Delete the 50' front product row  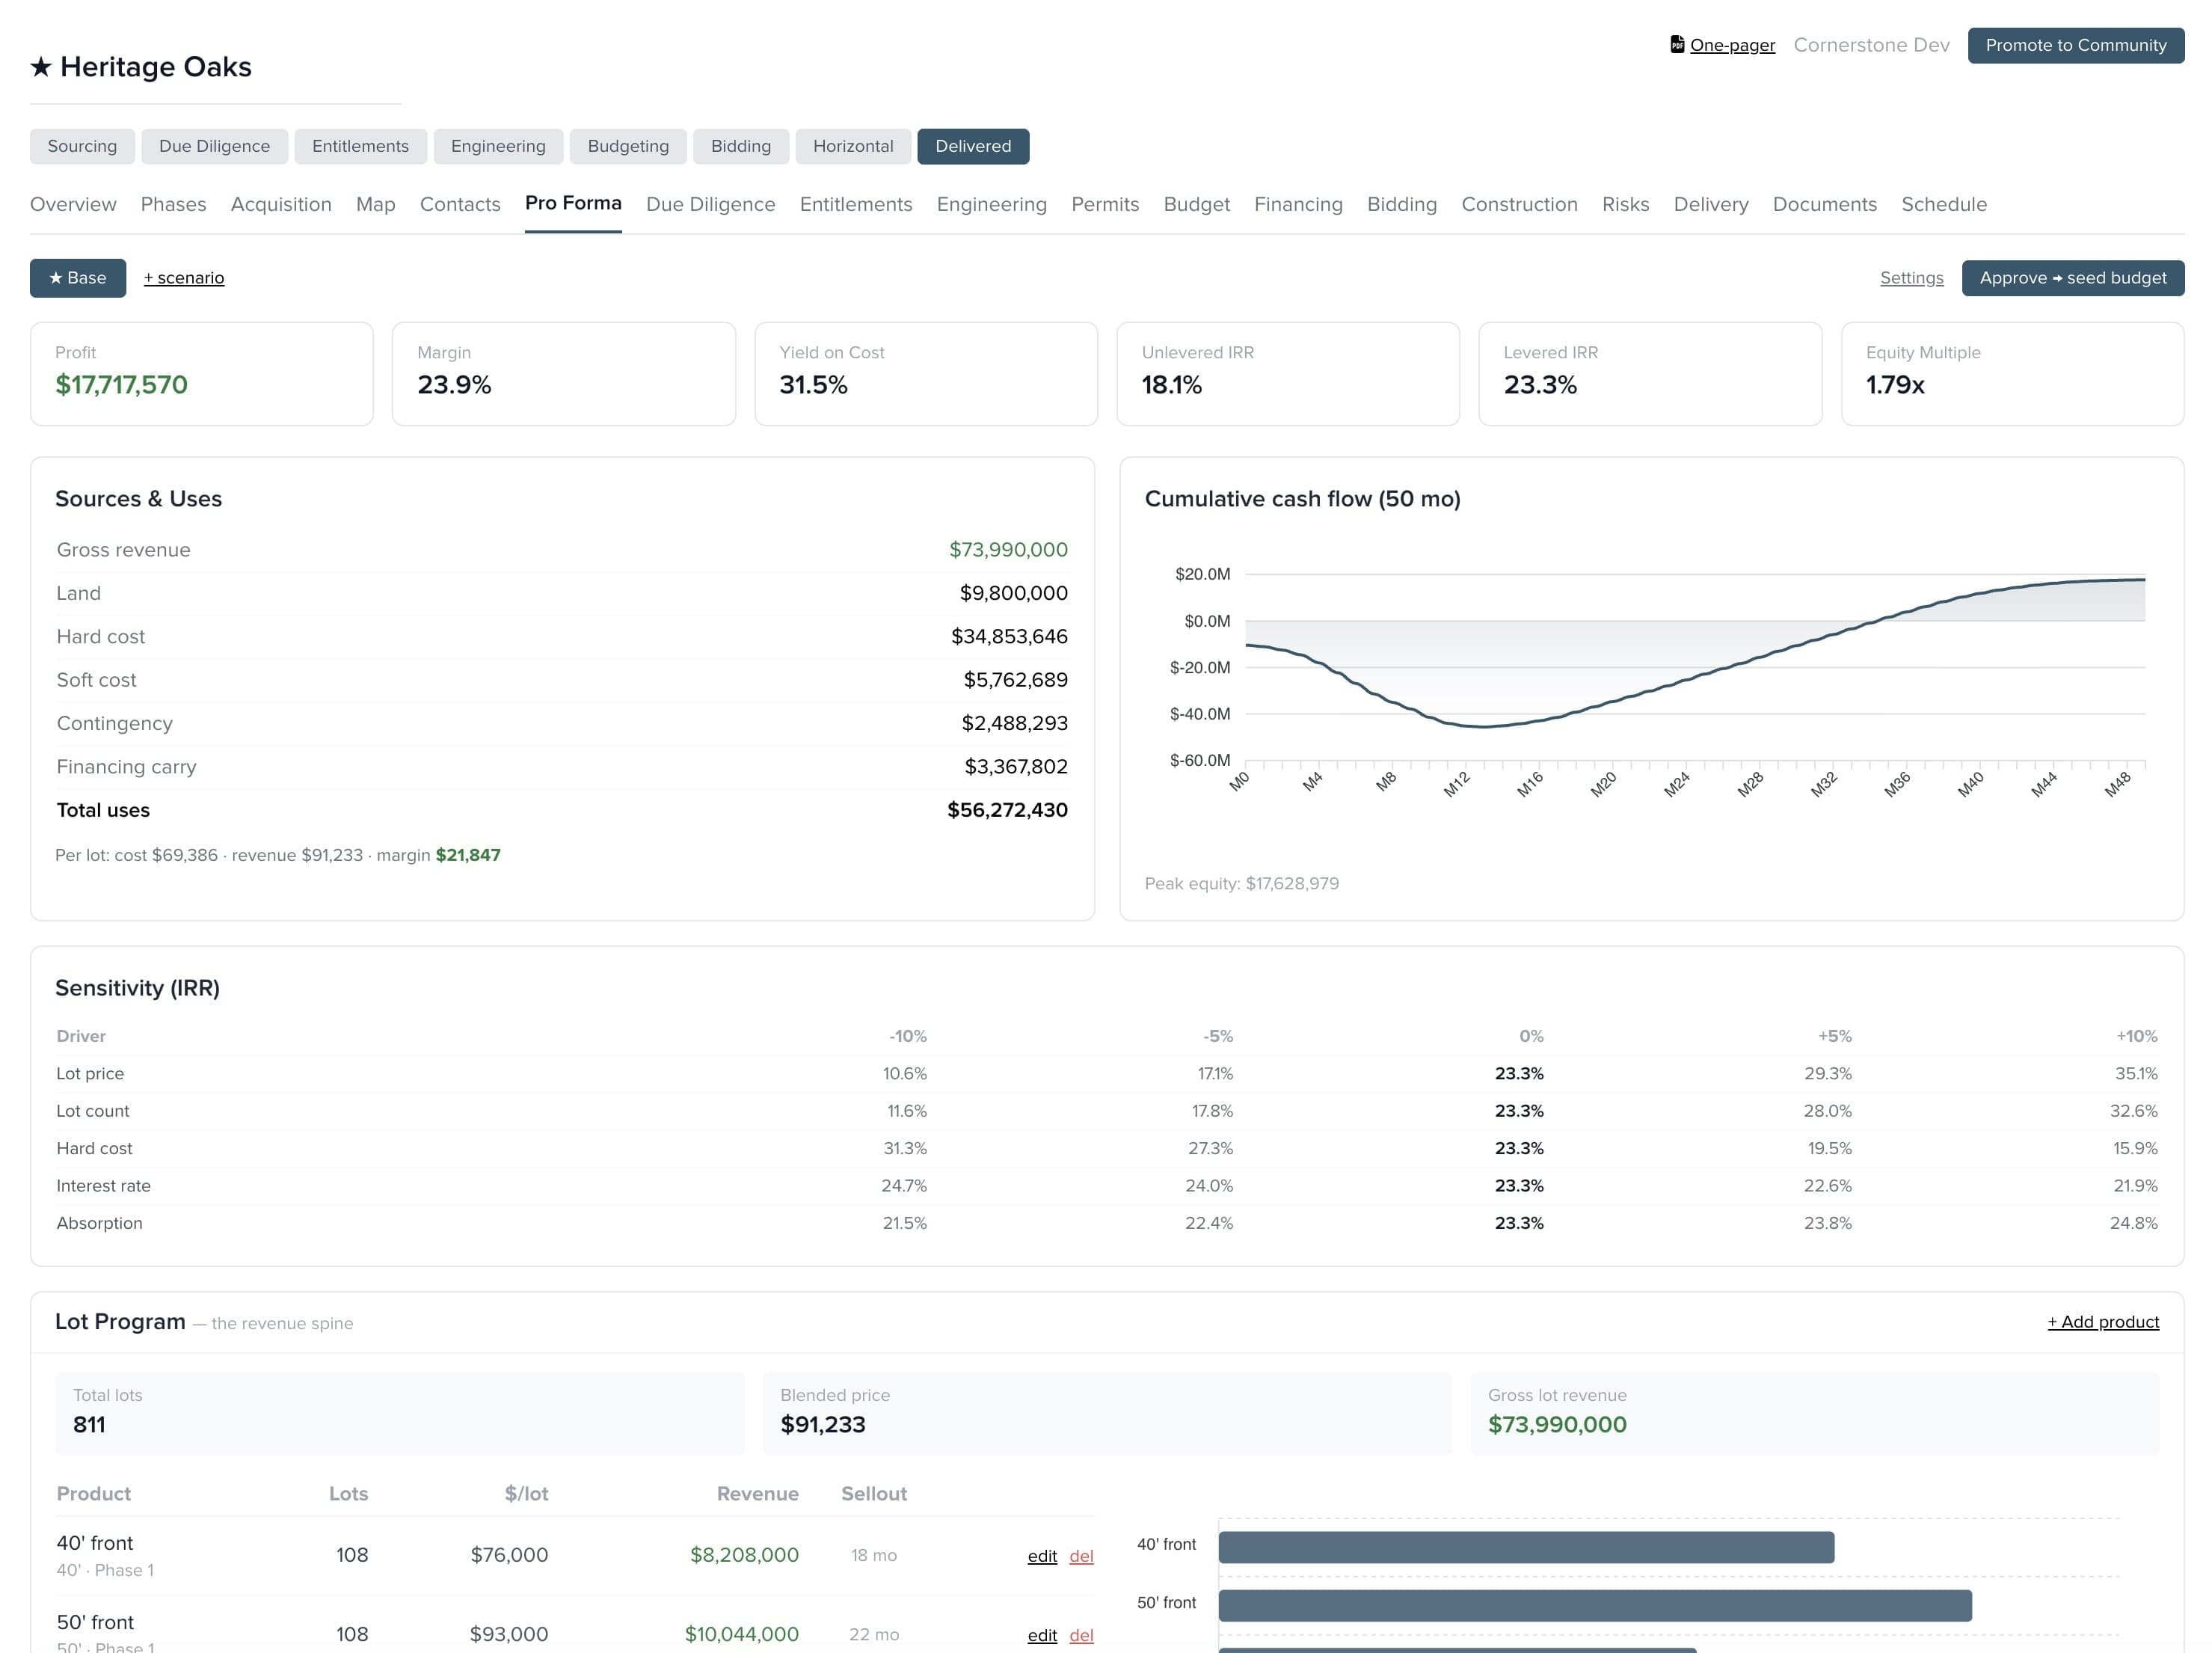[x=1081, y=1635]
